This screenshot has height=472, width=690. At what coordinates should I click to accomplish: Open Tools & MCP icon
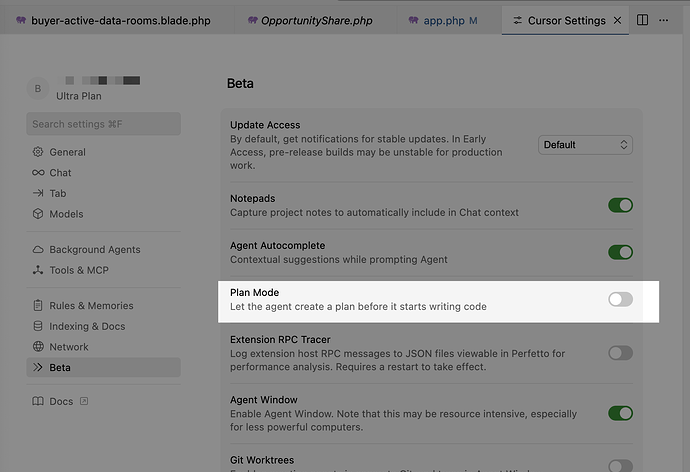point(38,270)
